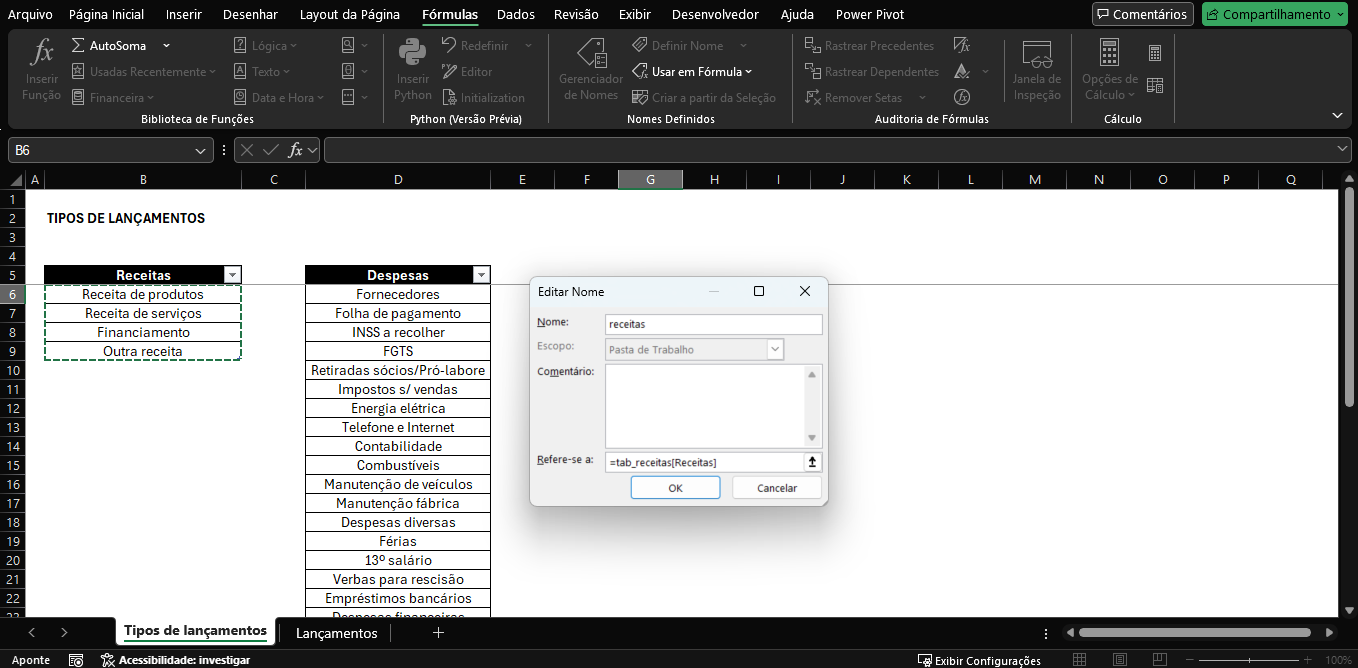
Task: Open Texto function library
Action: [262, 72]
